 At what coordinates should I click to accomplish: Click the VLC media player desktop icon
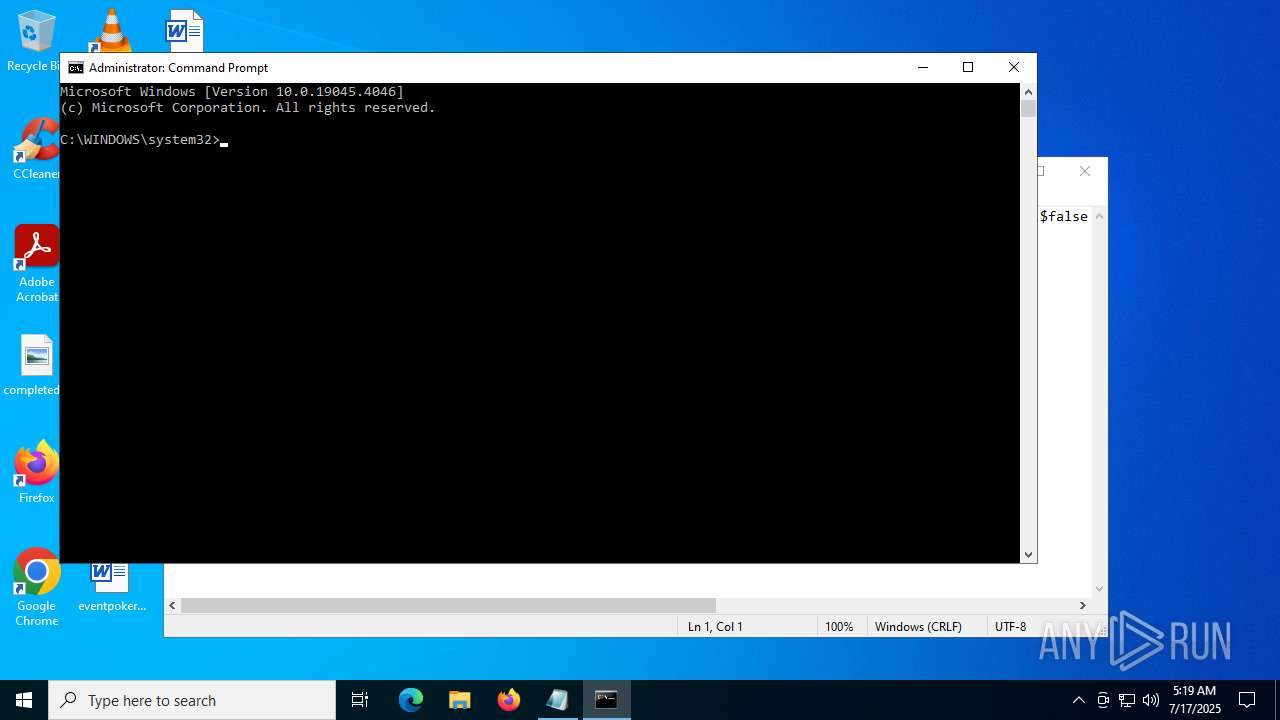pyautogui.click(x=111, y=30)
